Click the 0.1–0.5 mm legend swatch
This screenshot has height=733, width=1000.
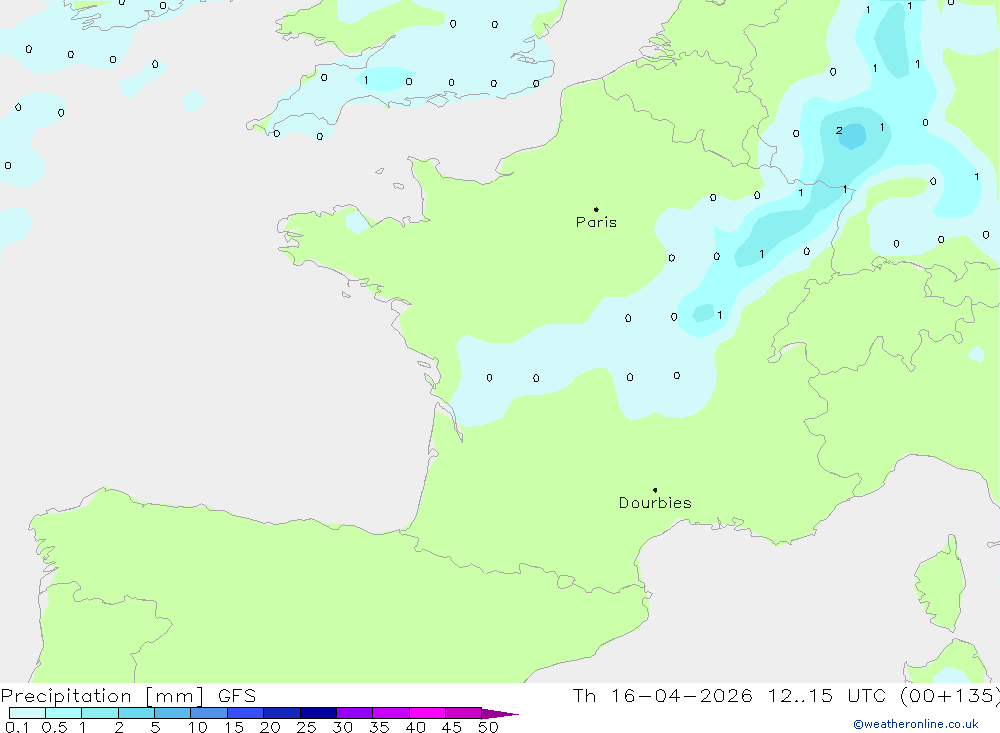[27, 713]
